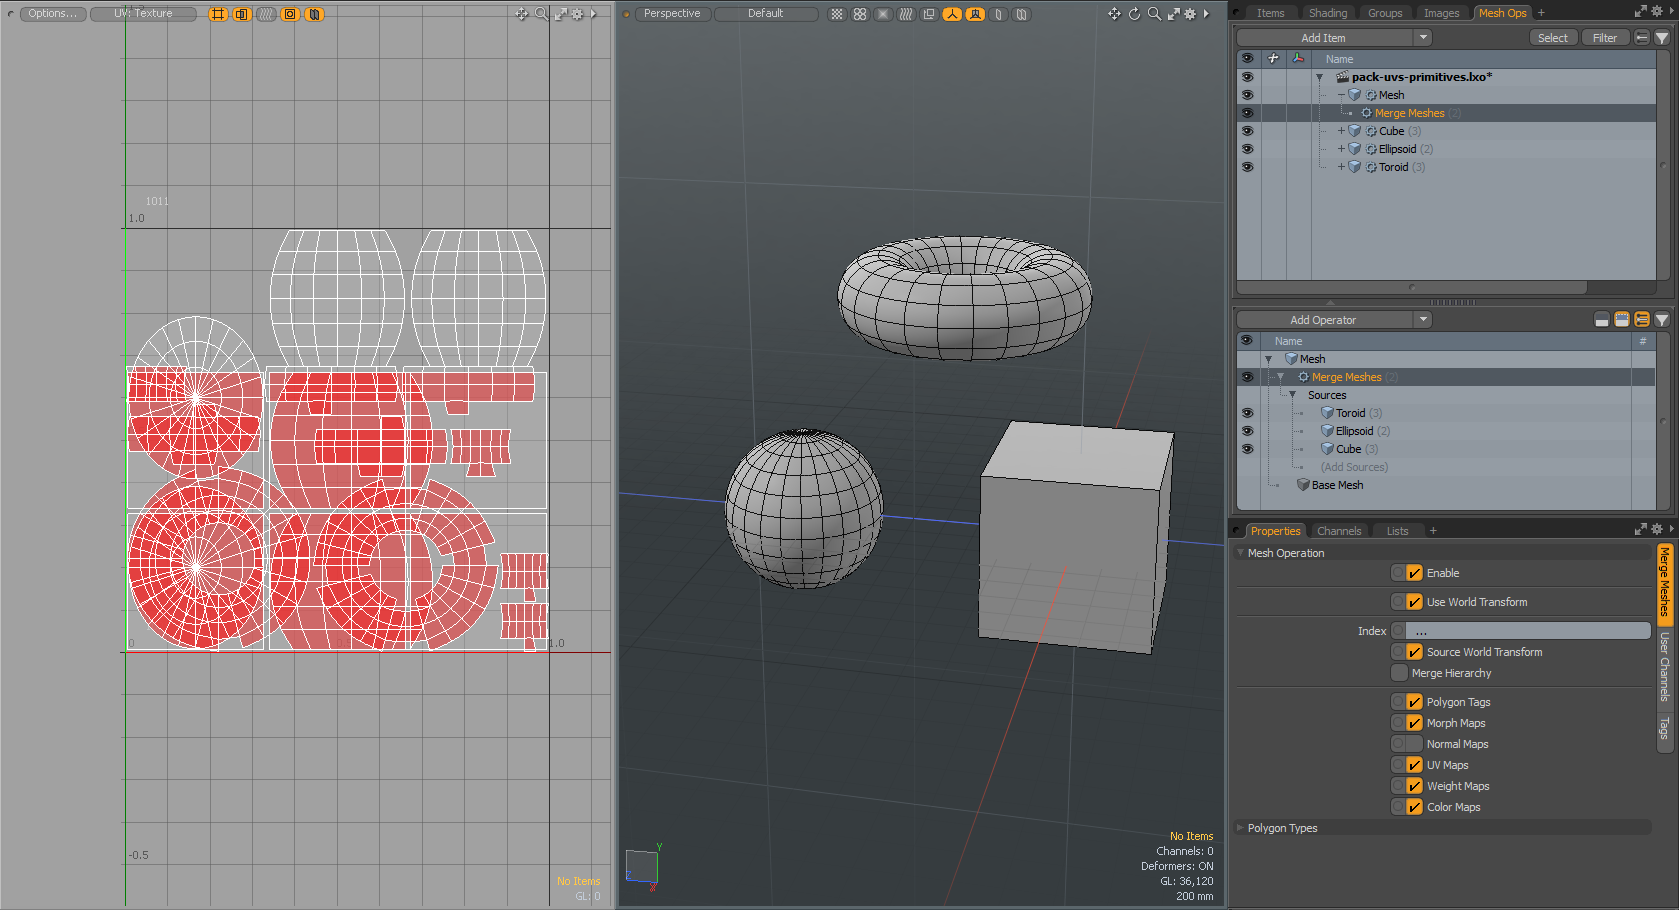Click the pan arrows icon in UV viewport

(x=521, y=14)
